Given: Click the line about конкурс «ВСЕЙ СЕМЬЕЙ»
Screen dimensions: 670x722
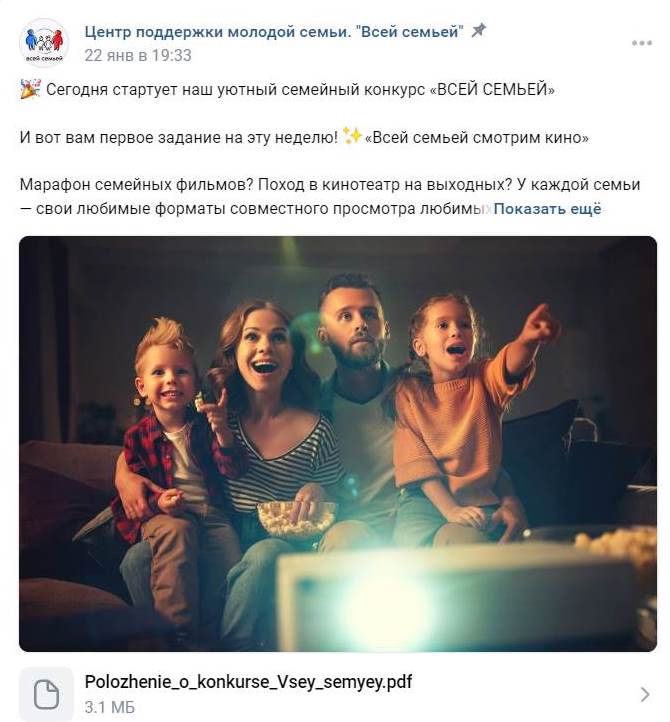Looking at the screenshot, I should (287, 89).
